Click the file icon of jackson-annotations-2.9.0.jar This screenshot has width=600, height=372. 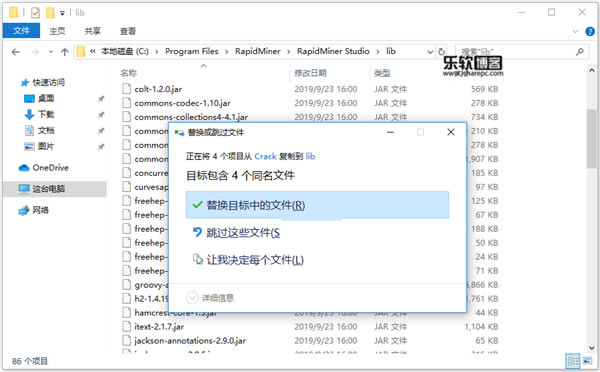point(126,340)
